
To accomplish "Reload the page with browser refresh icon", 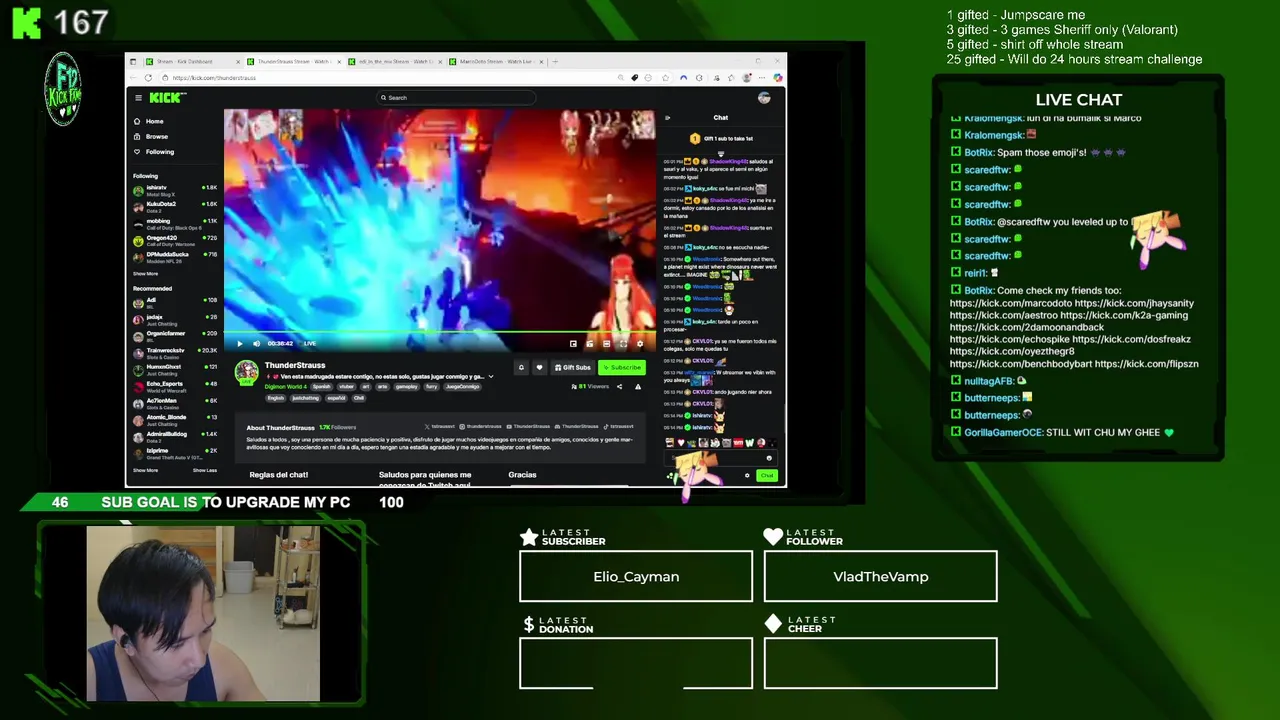I will (148, 77).
